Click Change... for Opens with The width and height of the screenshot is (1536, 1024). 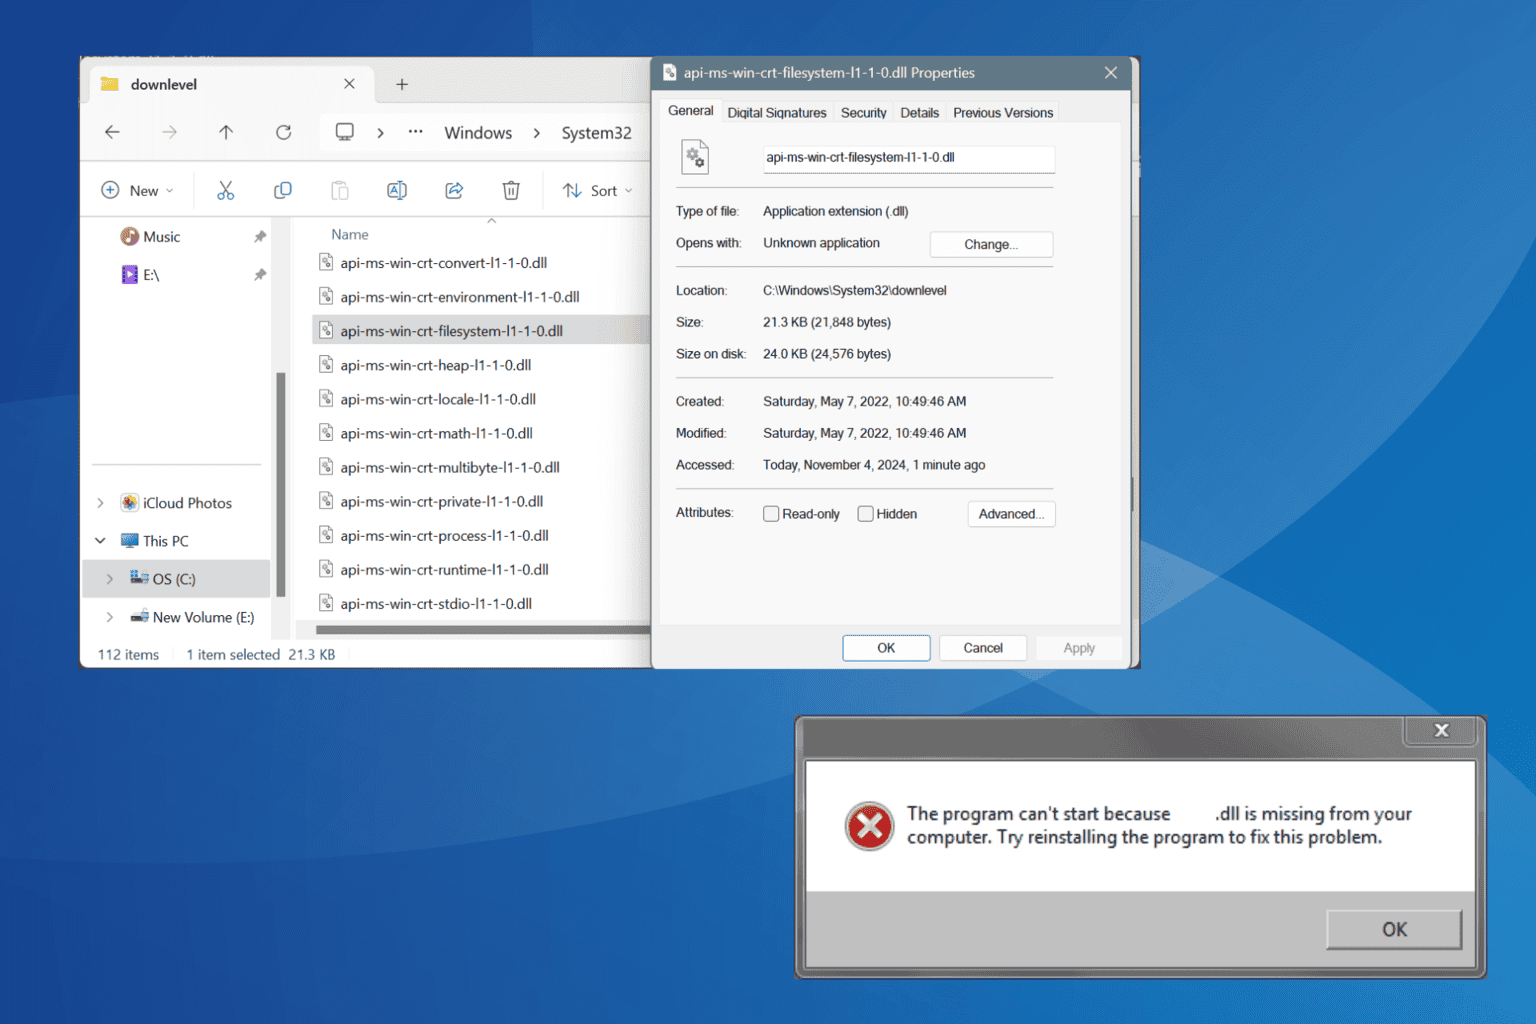tap(991, 244)
